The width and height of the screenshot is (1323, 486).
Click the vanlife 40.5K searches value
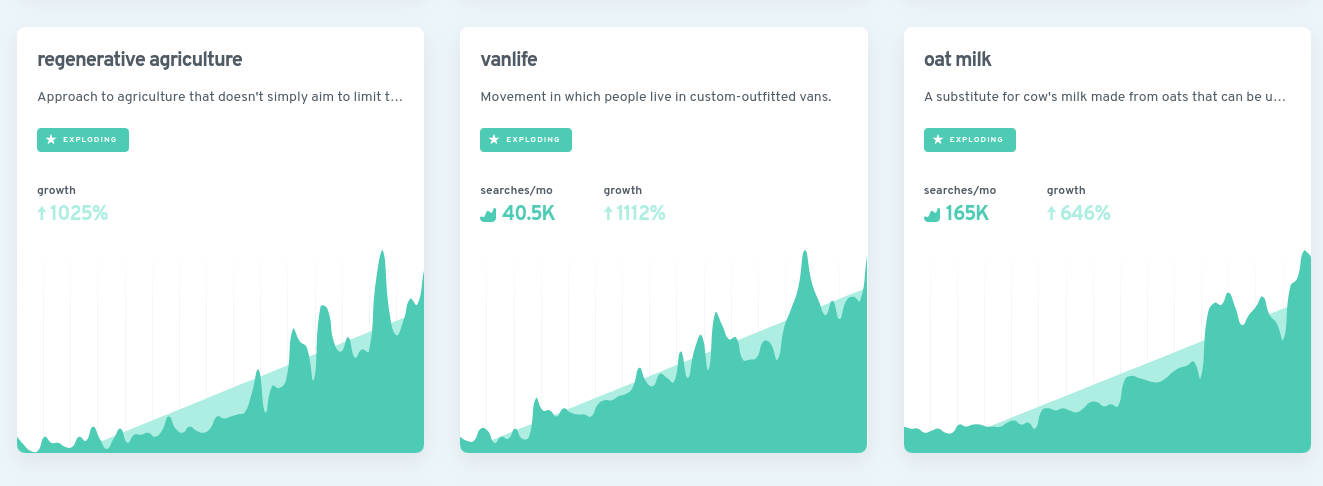click(x=528, y=213)
